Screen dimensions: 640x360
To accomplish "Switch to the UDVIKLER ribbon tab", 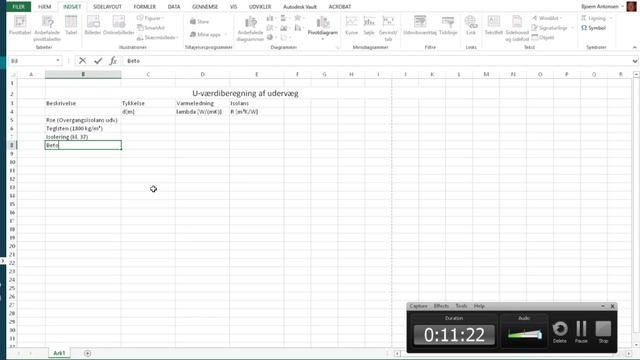I will point(260,7).
